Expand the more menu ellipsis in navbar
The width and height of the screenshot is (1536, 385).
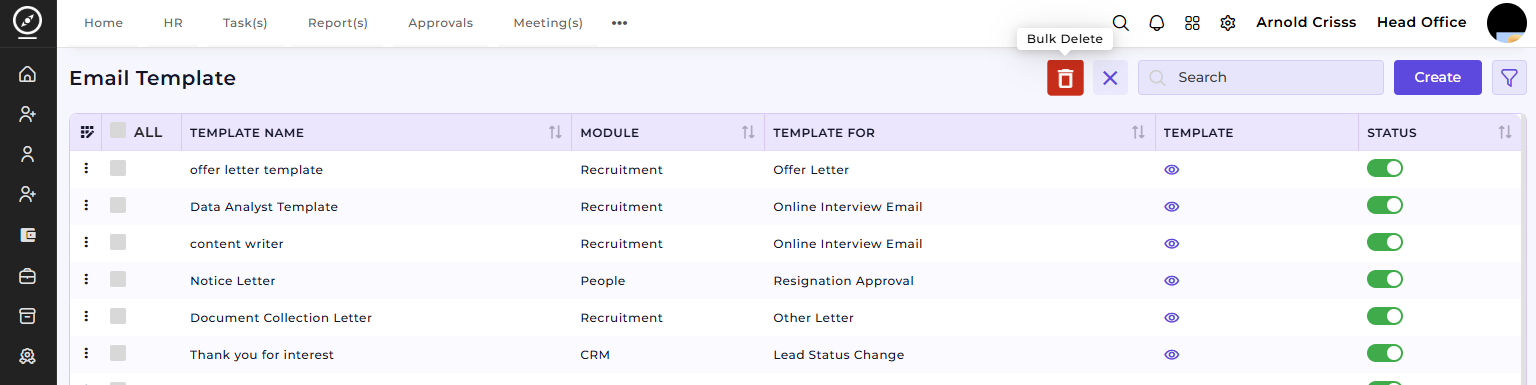point(619,23)
